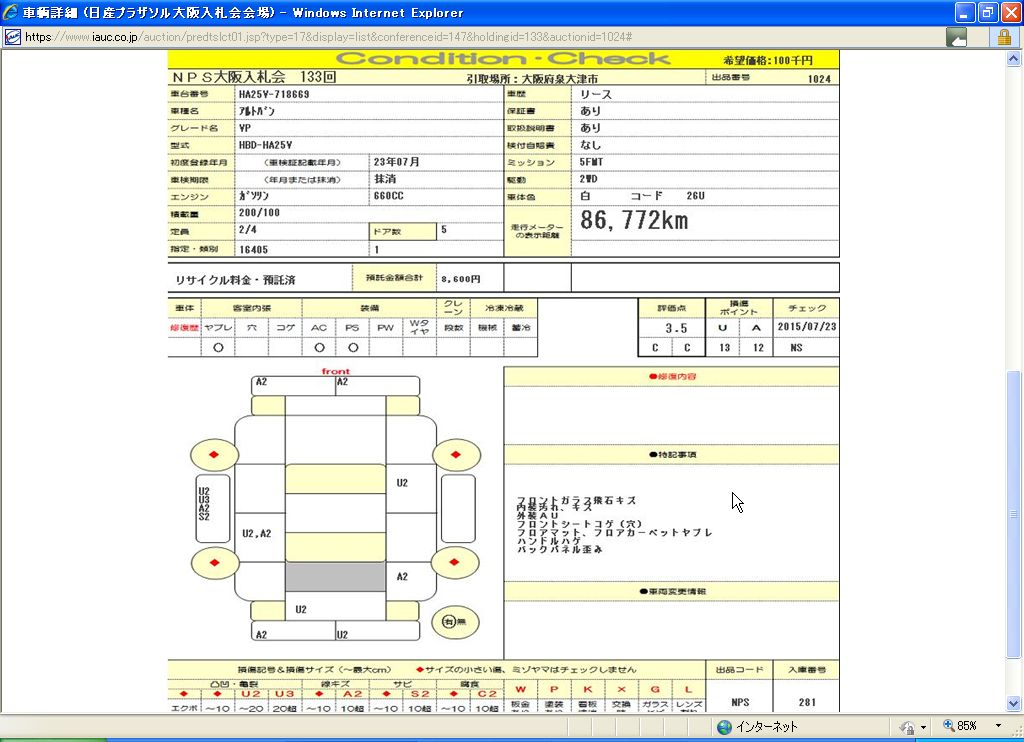This screenshot has height=742, width=1024.
Task: Open the privacy icon dropdown arrow
Action: point(922,727)
